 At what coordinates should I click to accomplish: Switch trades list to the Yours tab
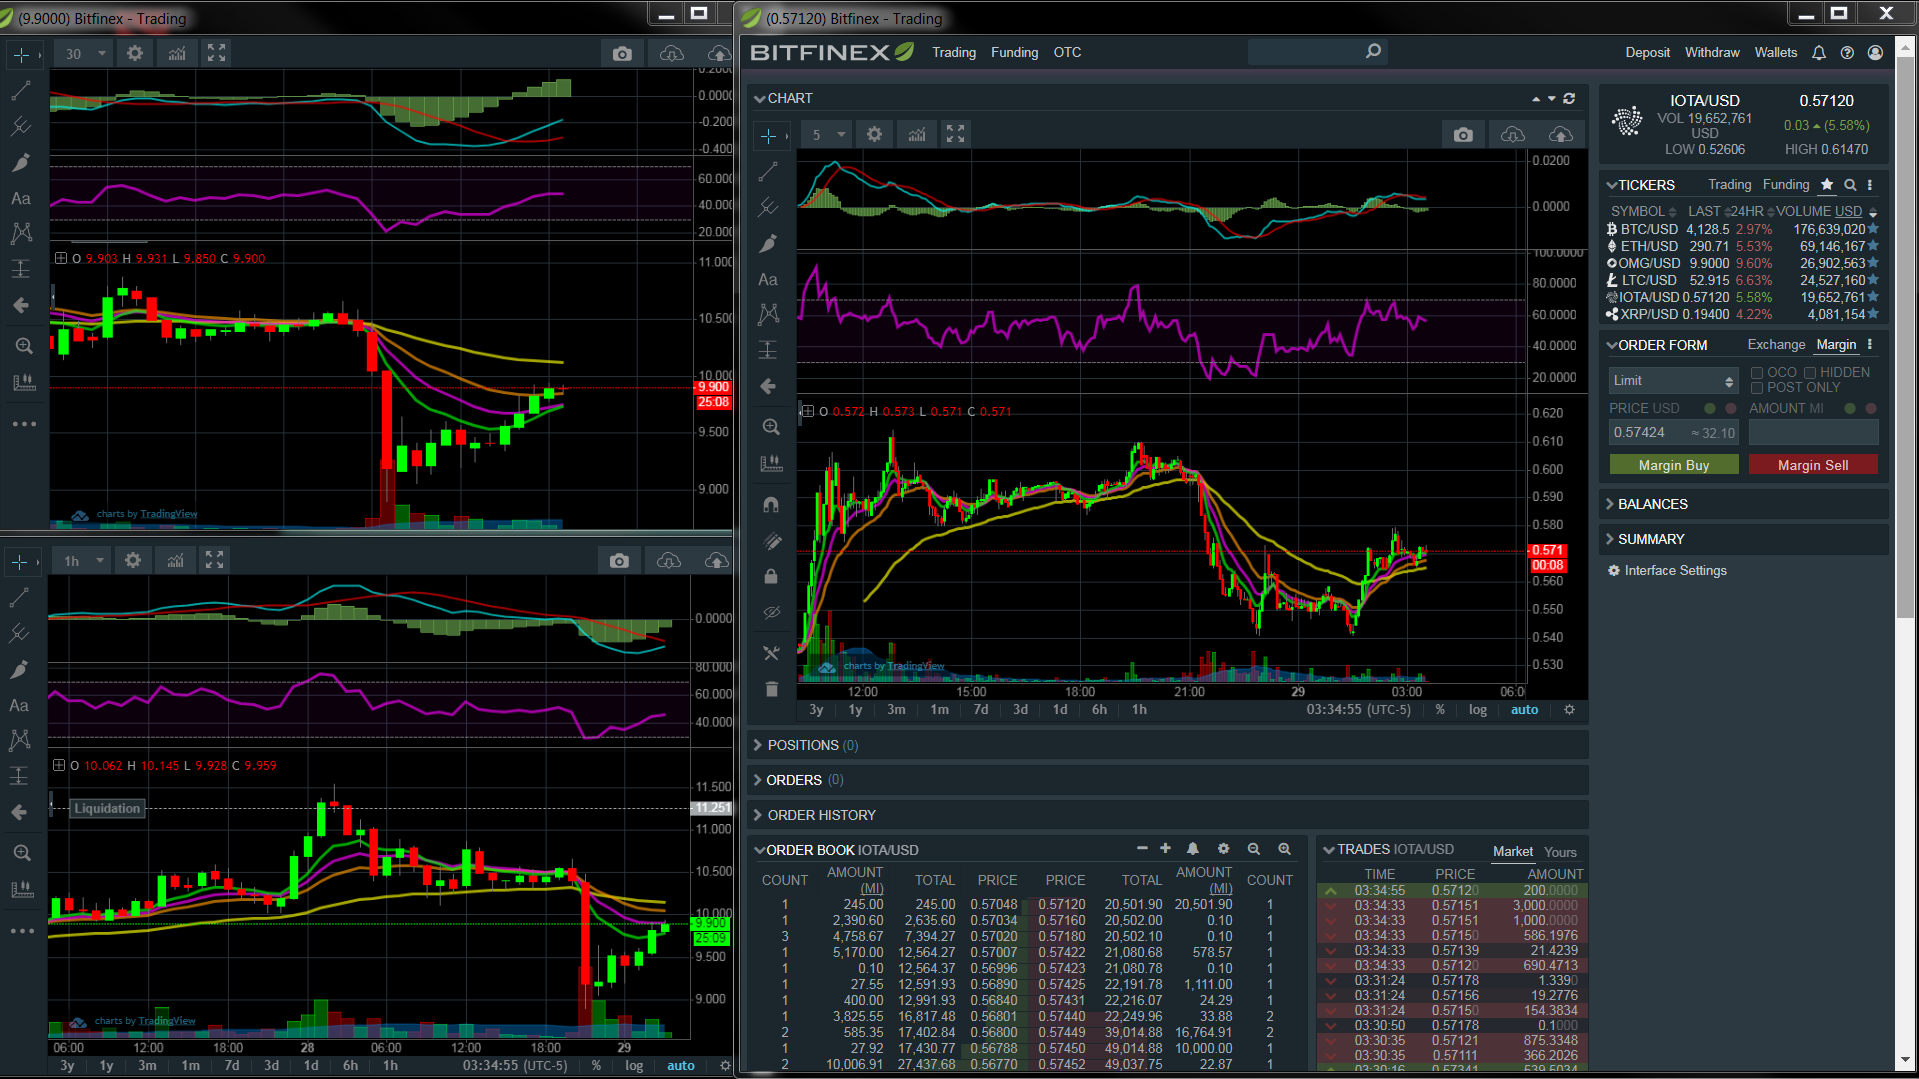coord(1560,852)
